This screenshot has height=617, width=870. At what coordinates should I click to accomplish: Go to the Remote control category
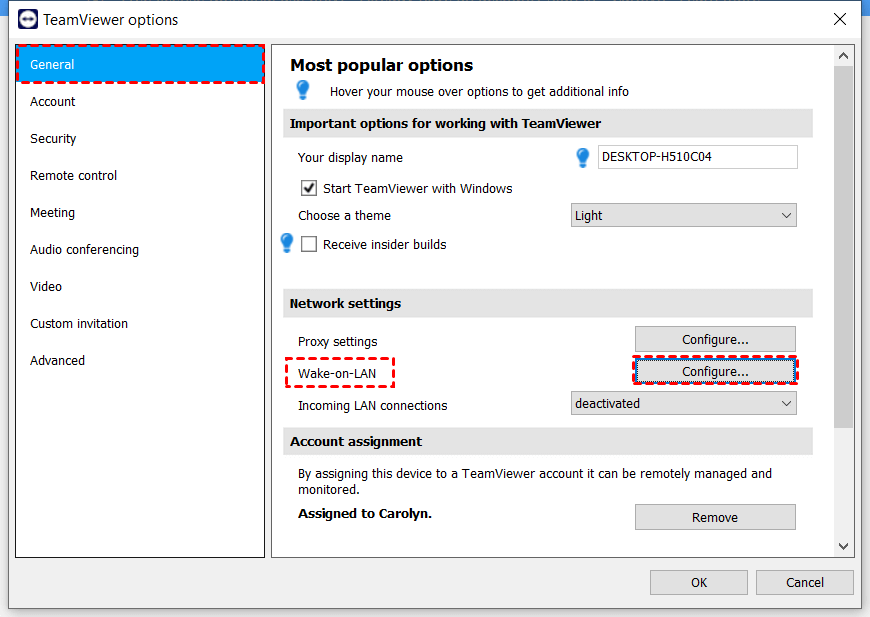coord(73,176)
